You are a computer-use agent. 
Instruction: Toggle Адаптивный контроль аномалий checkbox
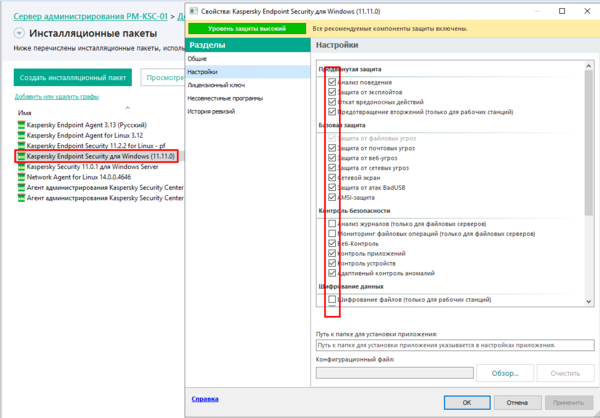[x=332, y=273]
